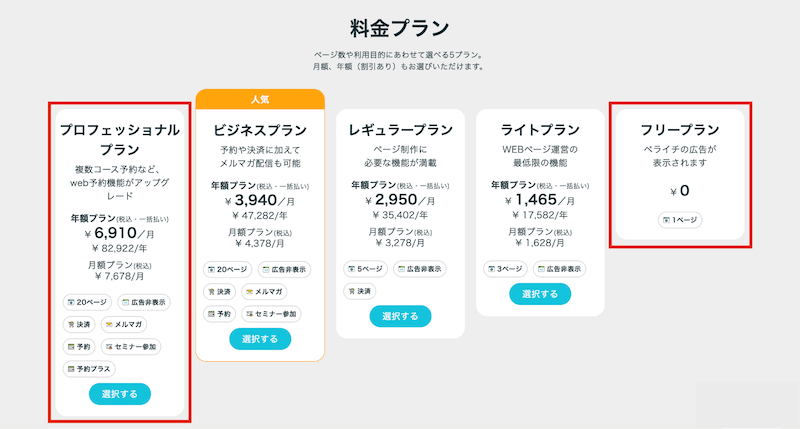Click the セミナー参加 tag in the Business plan

(x=270, y=313)
